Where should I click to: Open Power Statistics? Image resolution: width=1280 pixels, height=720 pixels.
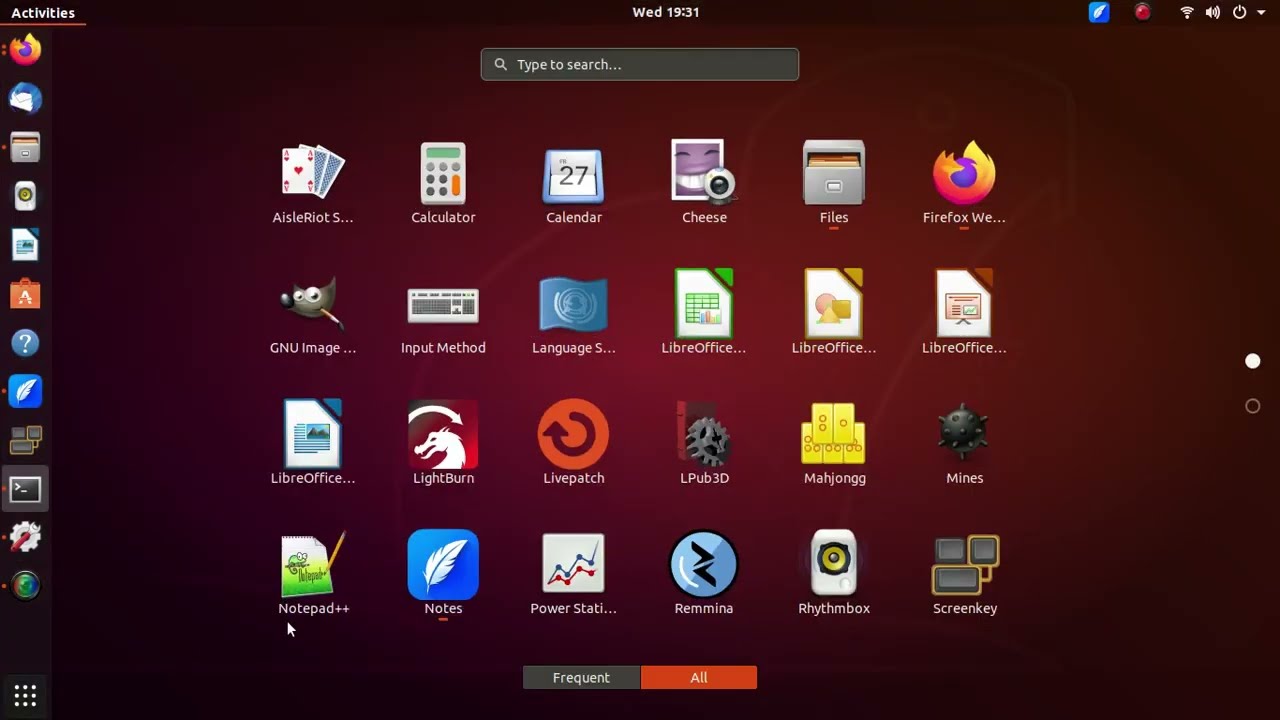[x=573, y=573]
